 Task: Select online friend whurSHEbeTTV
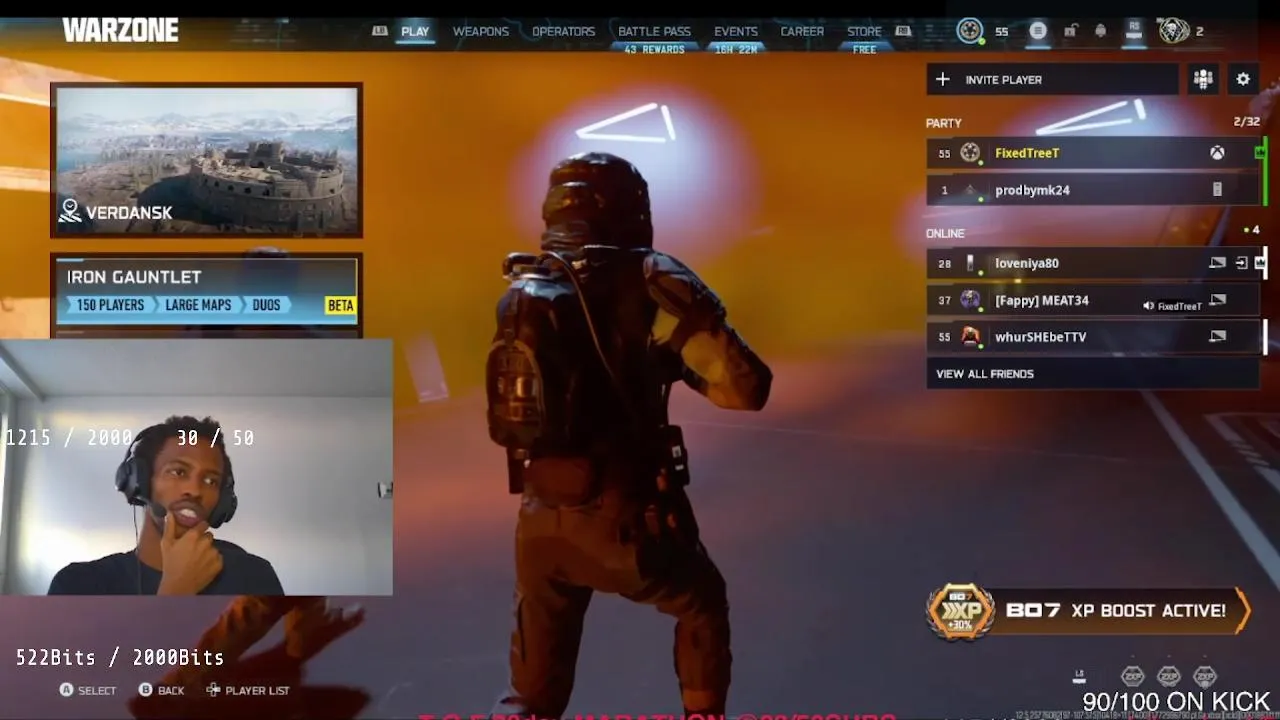click(x=1093, y=337)
